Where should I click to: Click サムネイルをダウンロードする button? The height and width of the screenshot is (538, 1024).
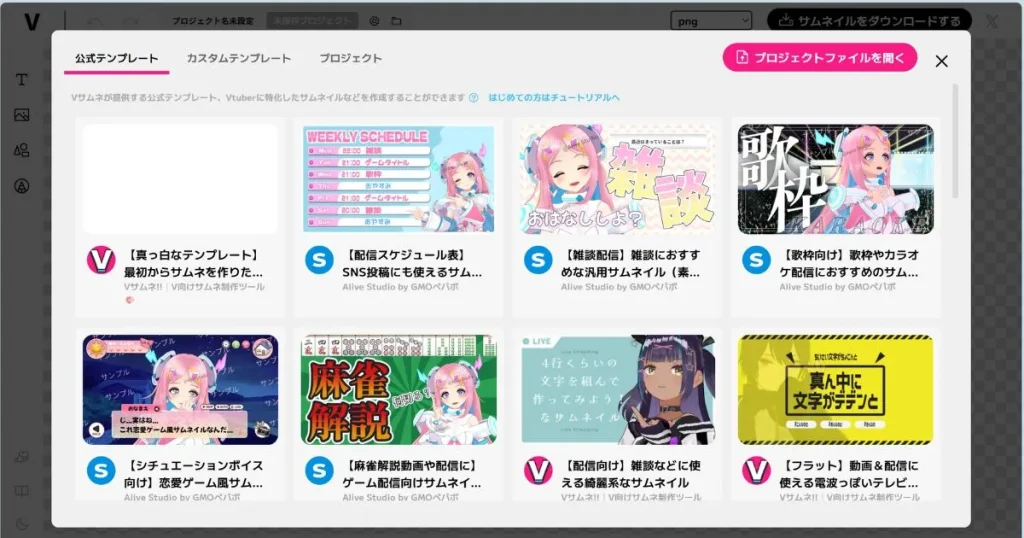pos(869,21)
